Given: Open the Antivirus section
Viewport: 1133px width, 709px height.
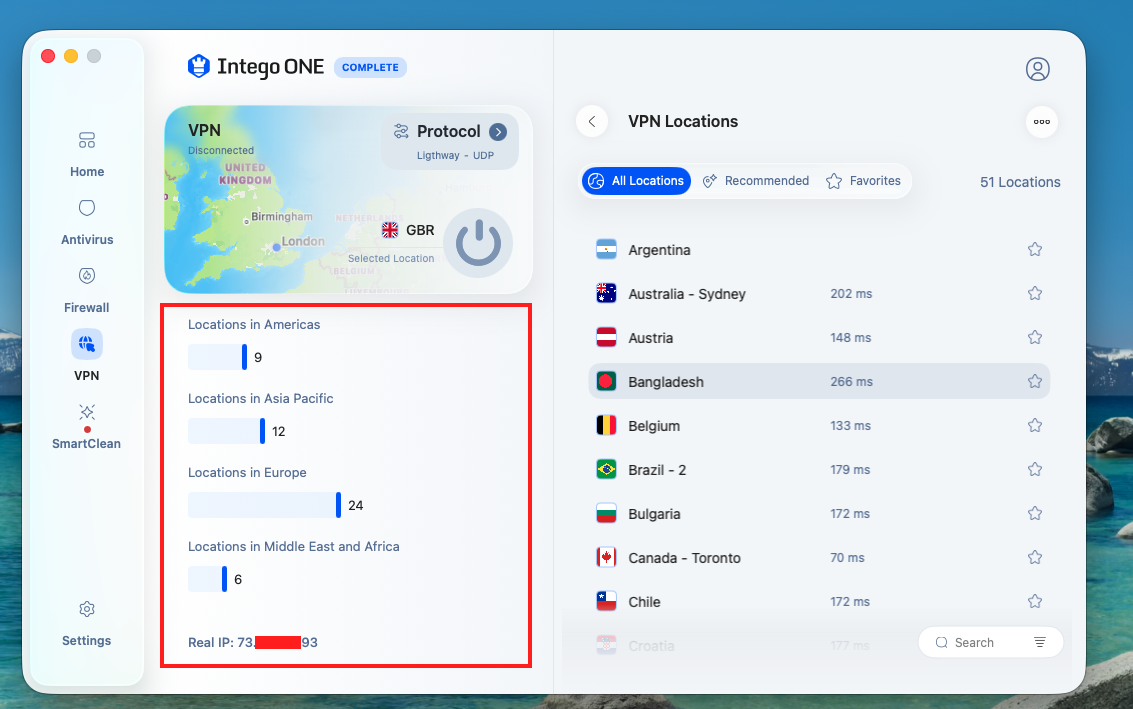Looking at the screenshot, I should pos(87,223).
